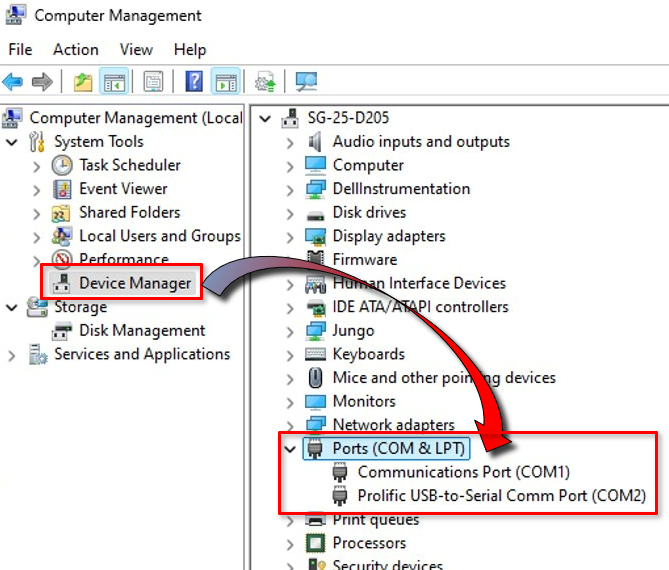Click the blue Help question mark icon
Screen dimensions: 669x570
tap(195, 81)
